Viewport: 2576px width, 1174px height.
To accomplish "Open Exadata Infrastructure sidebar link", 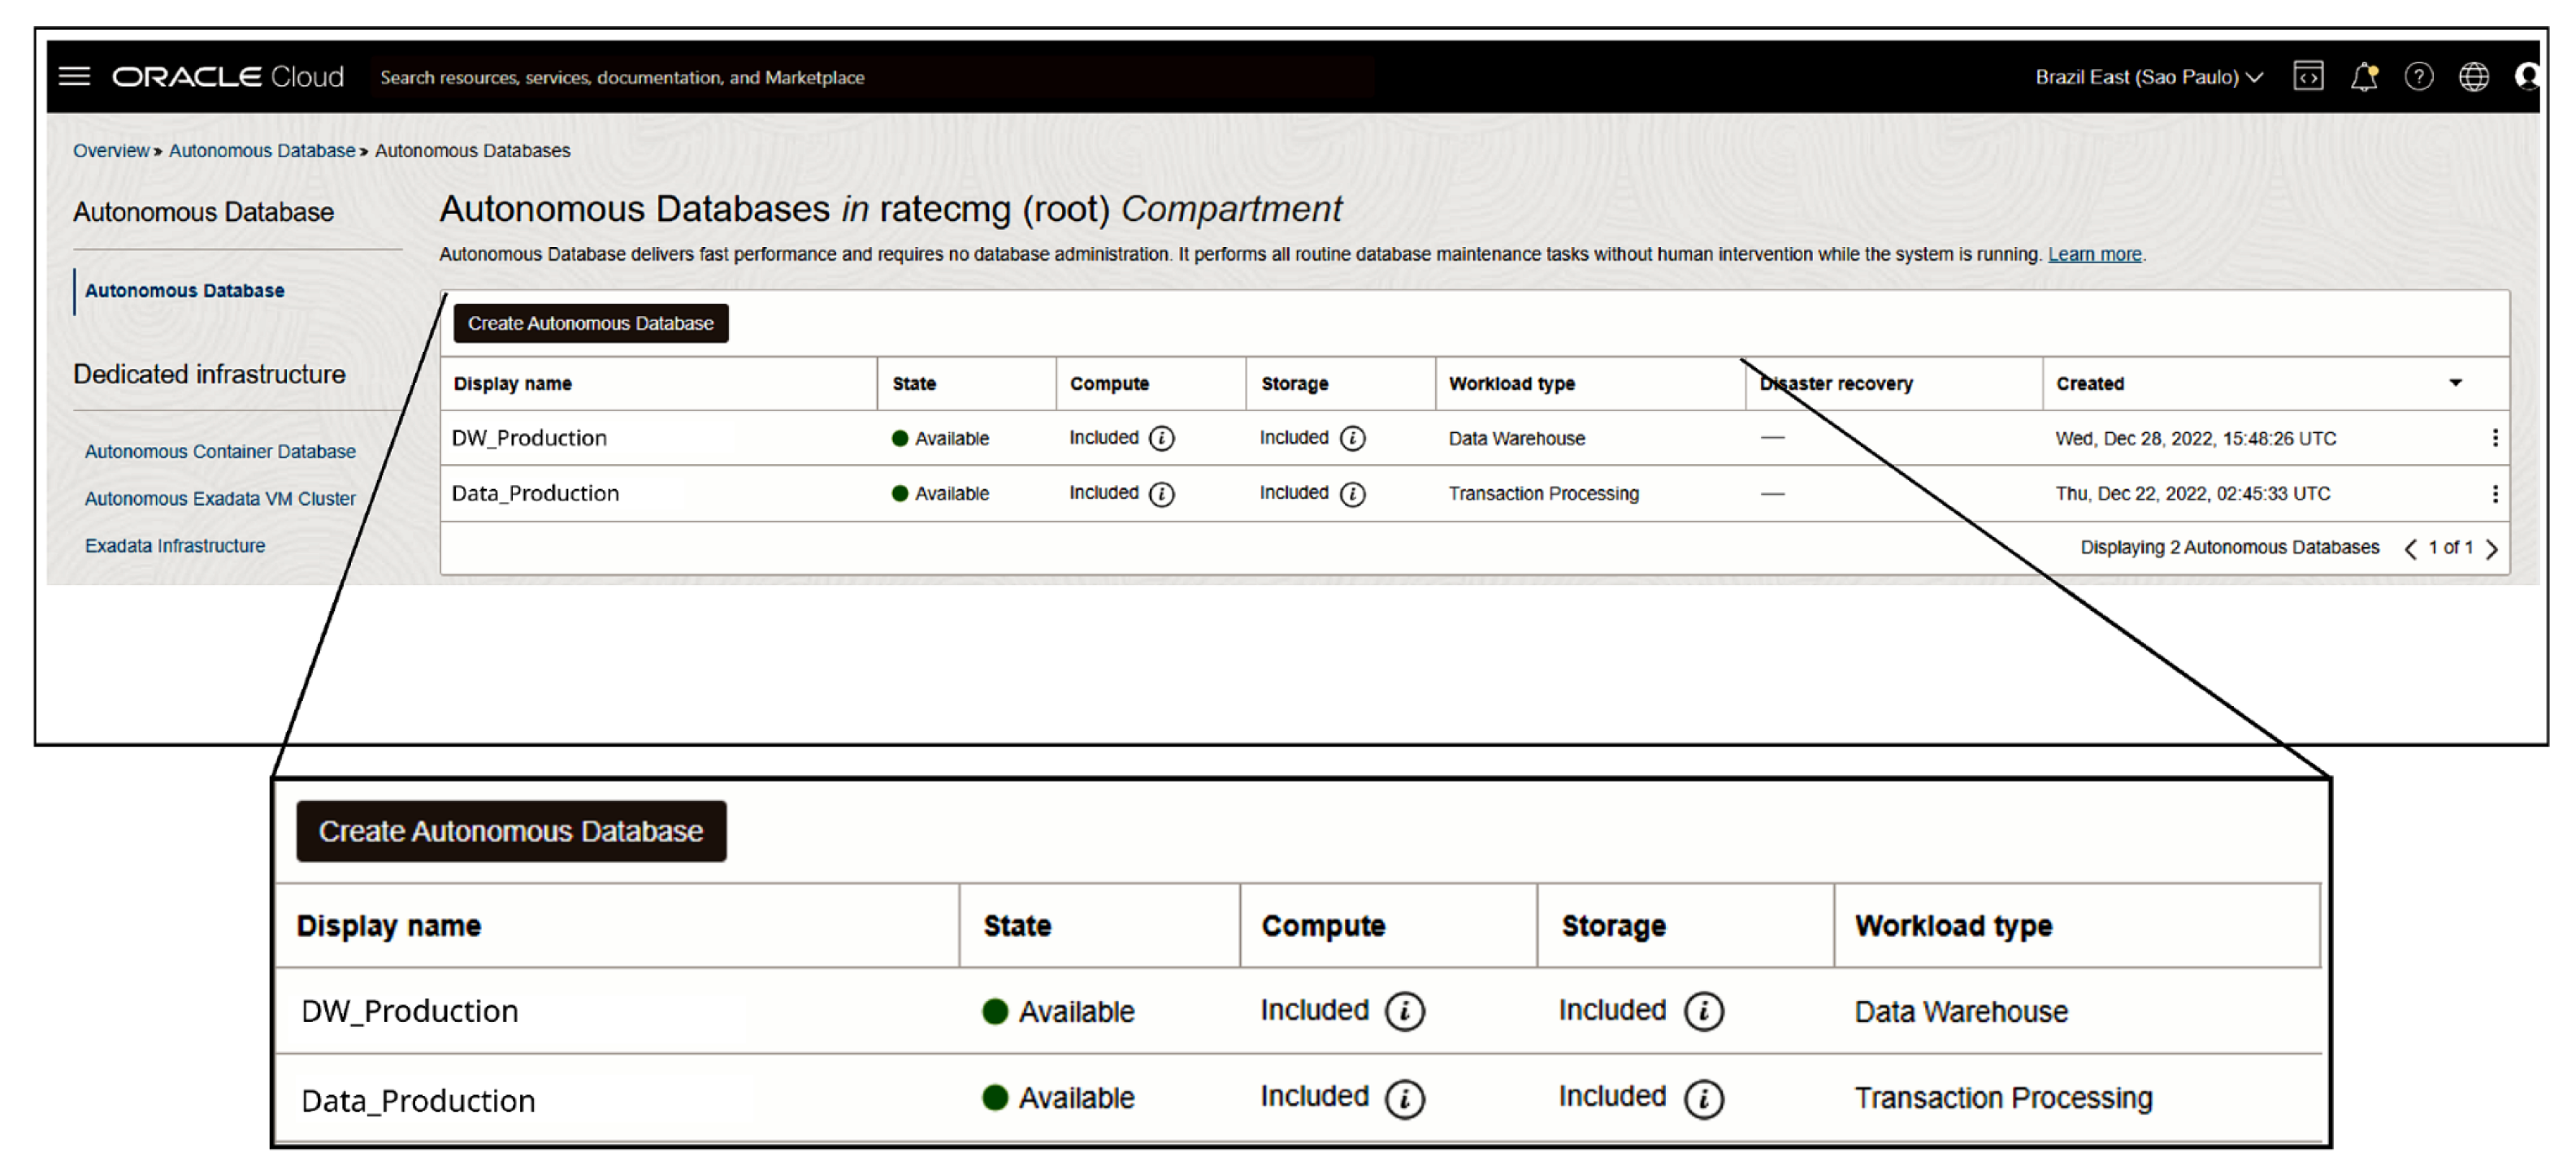I will (x=175, y=545).
